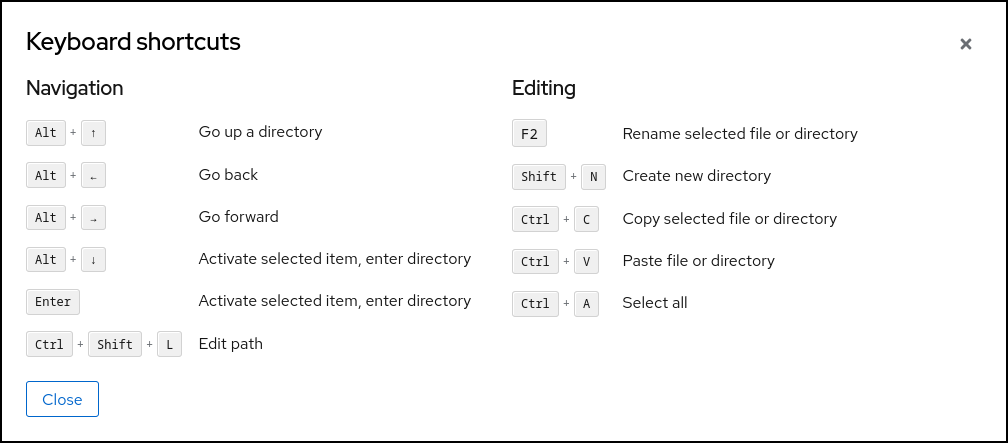Image resolution: width=1008 pixels, height=443 pixels.
Task: Click the up arrow key icon
Action: pos(93,133)
